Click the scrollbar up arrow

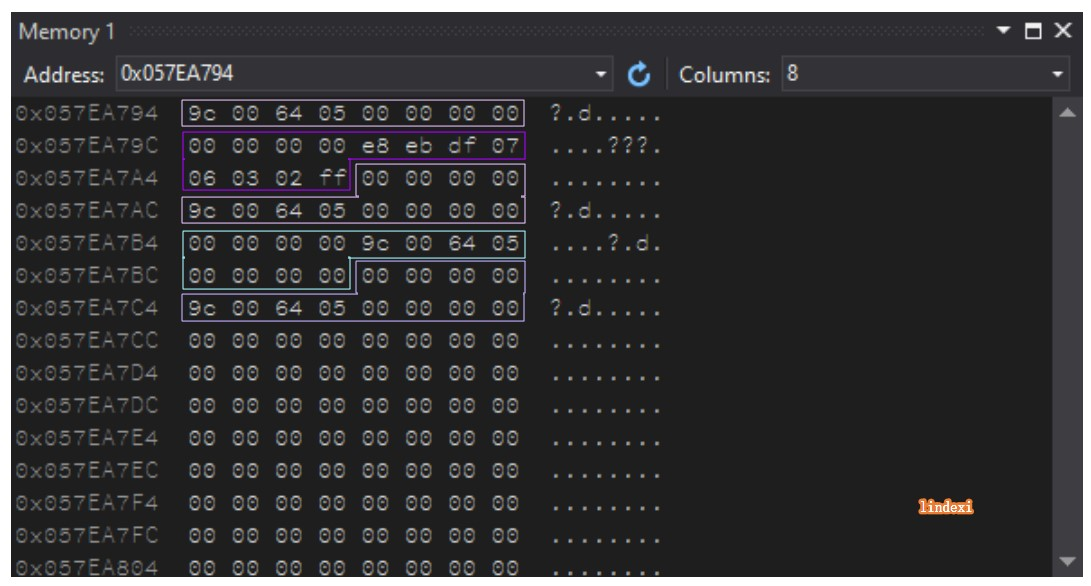(x=1067, y=113)
